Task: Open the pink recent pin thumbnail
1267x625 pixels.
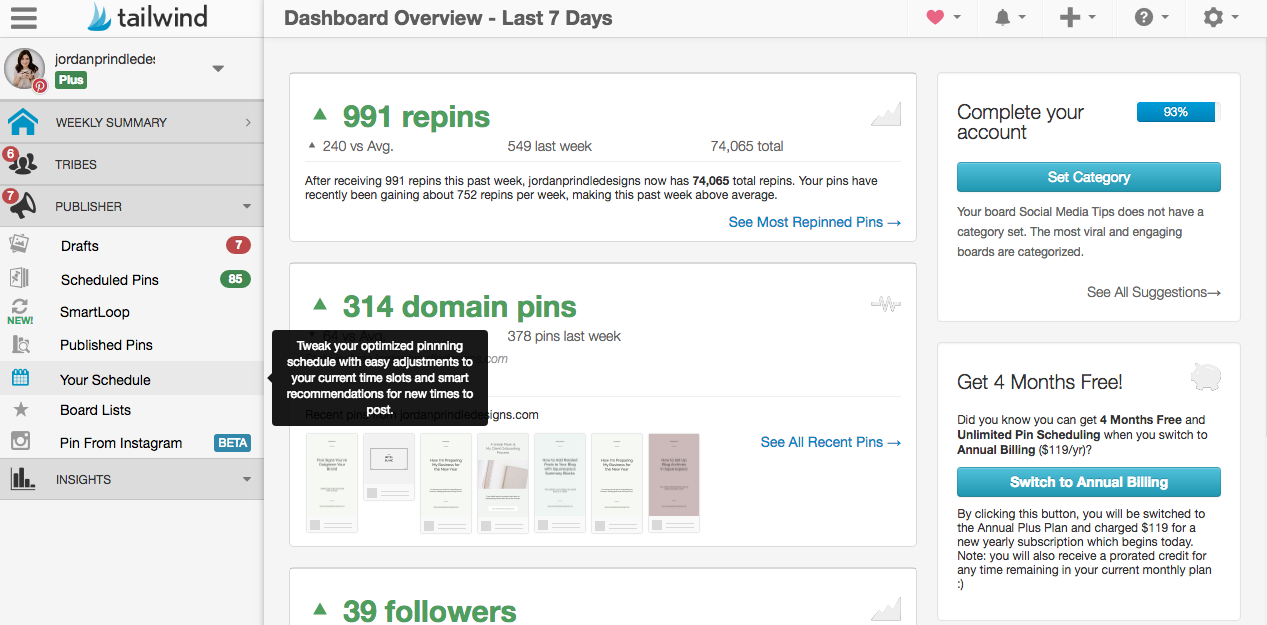Action: 674,482
